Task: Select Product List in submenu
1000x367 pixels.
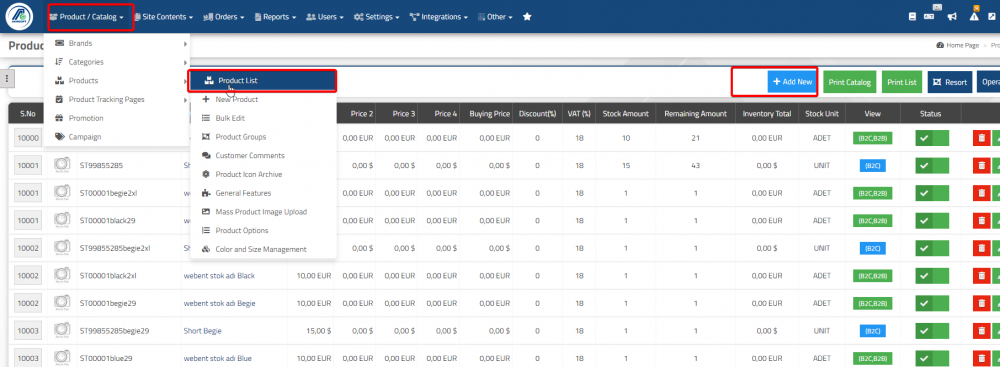Action: pos(262,81)
